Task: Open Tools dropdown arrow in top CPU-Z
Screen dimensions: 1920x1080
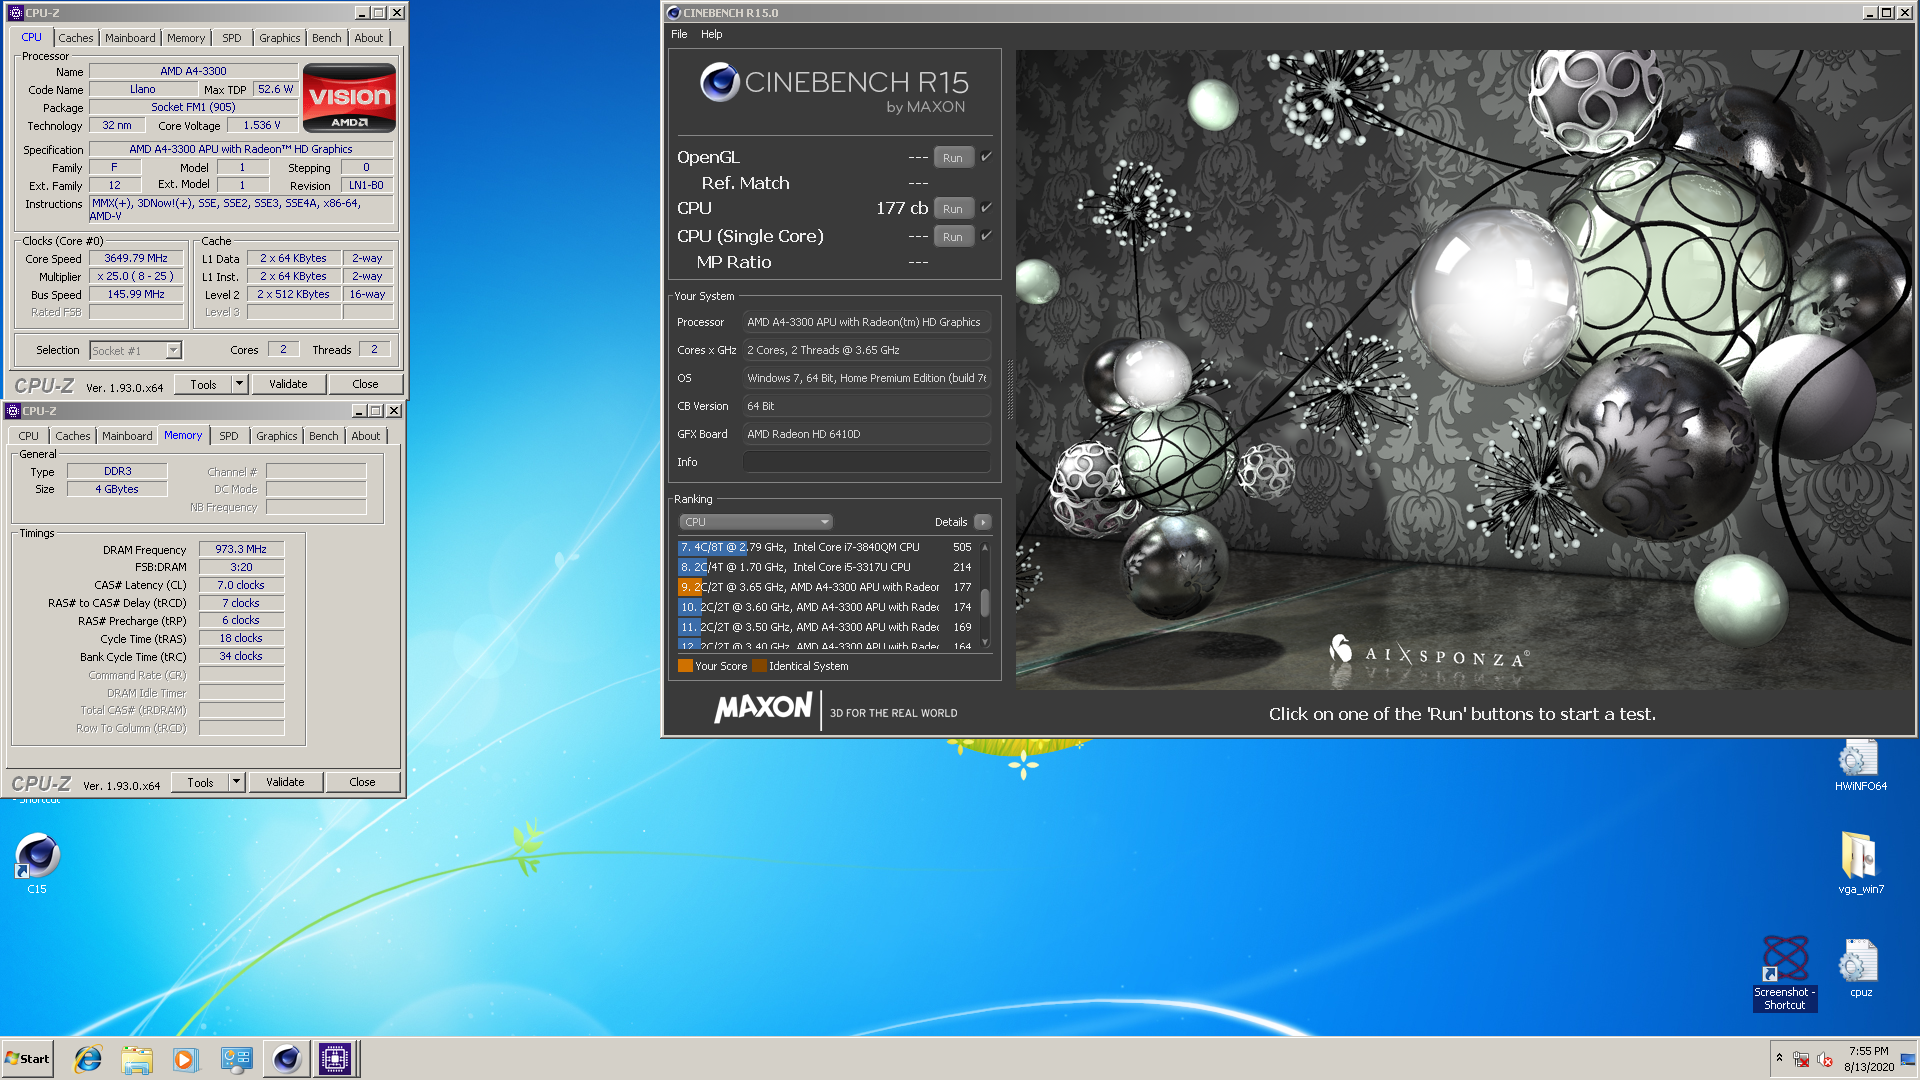Action: click(x=239, y=384)
